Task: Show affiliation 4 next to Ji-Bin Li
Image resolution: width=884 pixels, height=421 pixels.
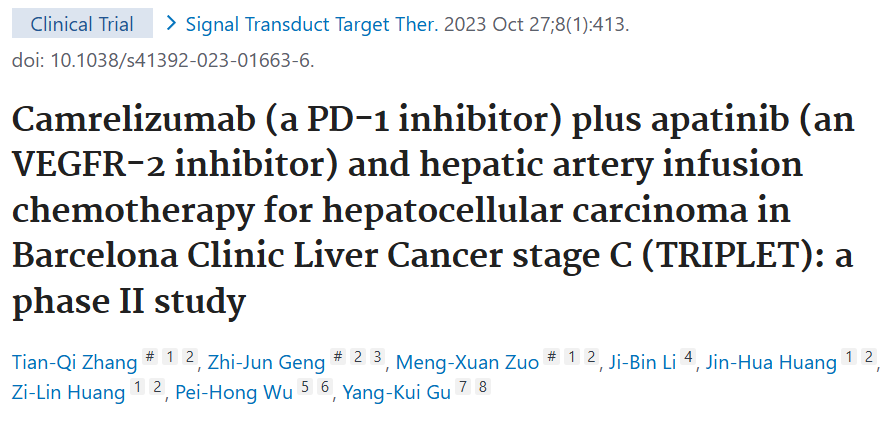Action: coord(688,358)
